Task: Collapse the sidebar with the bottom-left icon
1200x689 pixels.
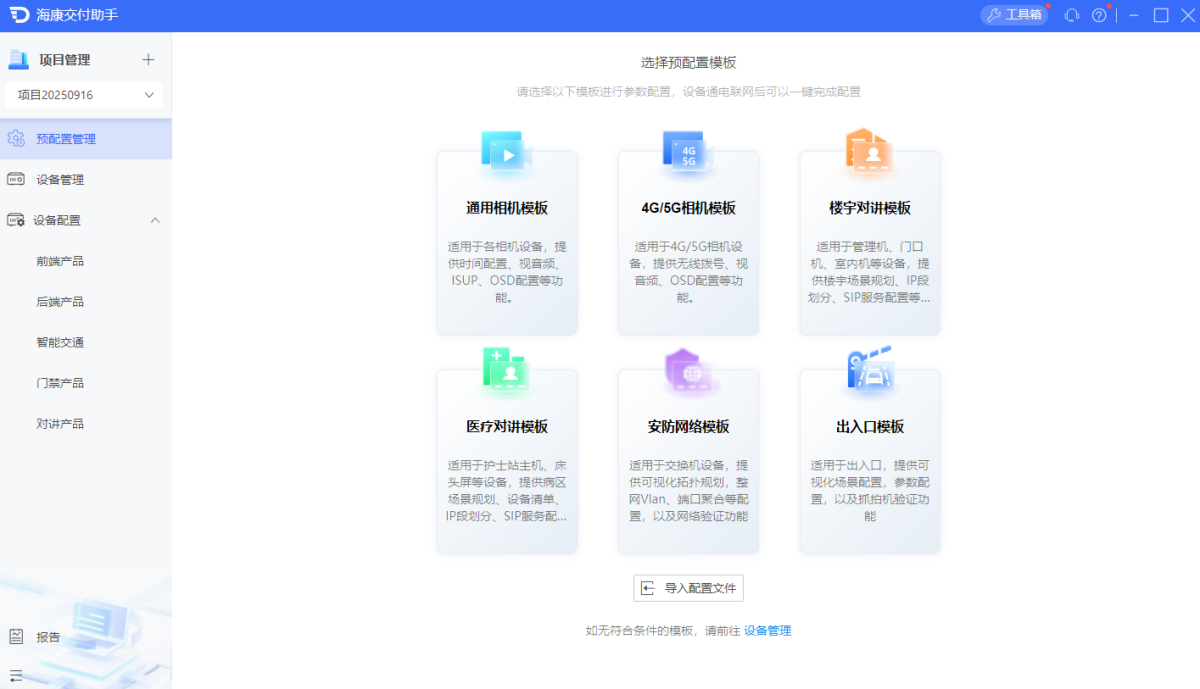Action: [15, 674]
